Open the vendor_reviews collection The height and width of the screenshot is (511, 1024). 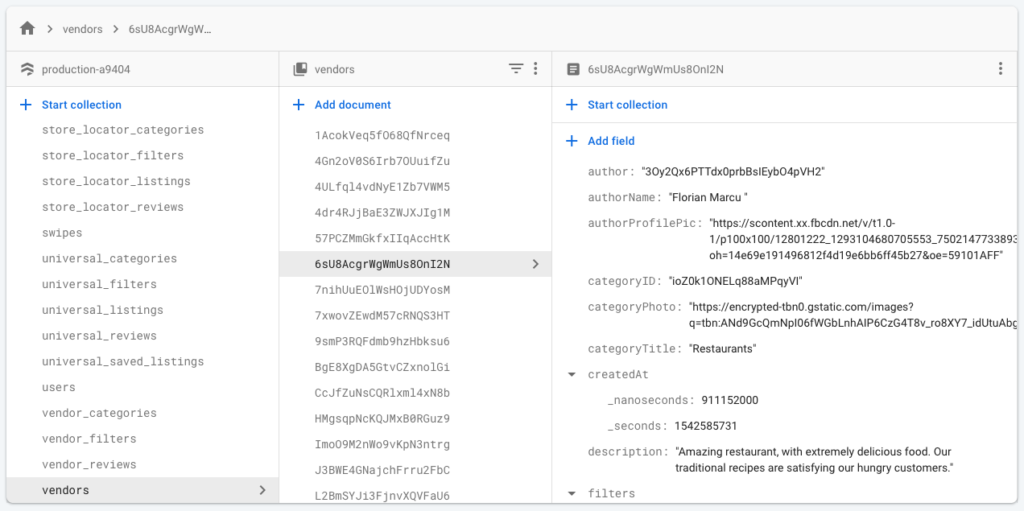[89, 465]
